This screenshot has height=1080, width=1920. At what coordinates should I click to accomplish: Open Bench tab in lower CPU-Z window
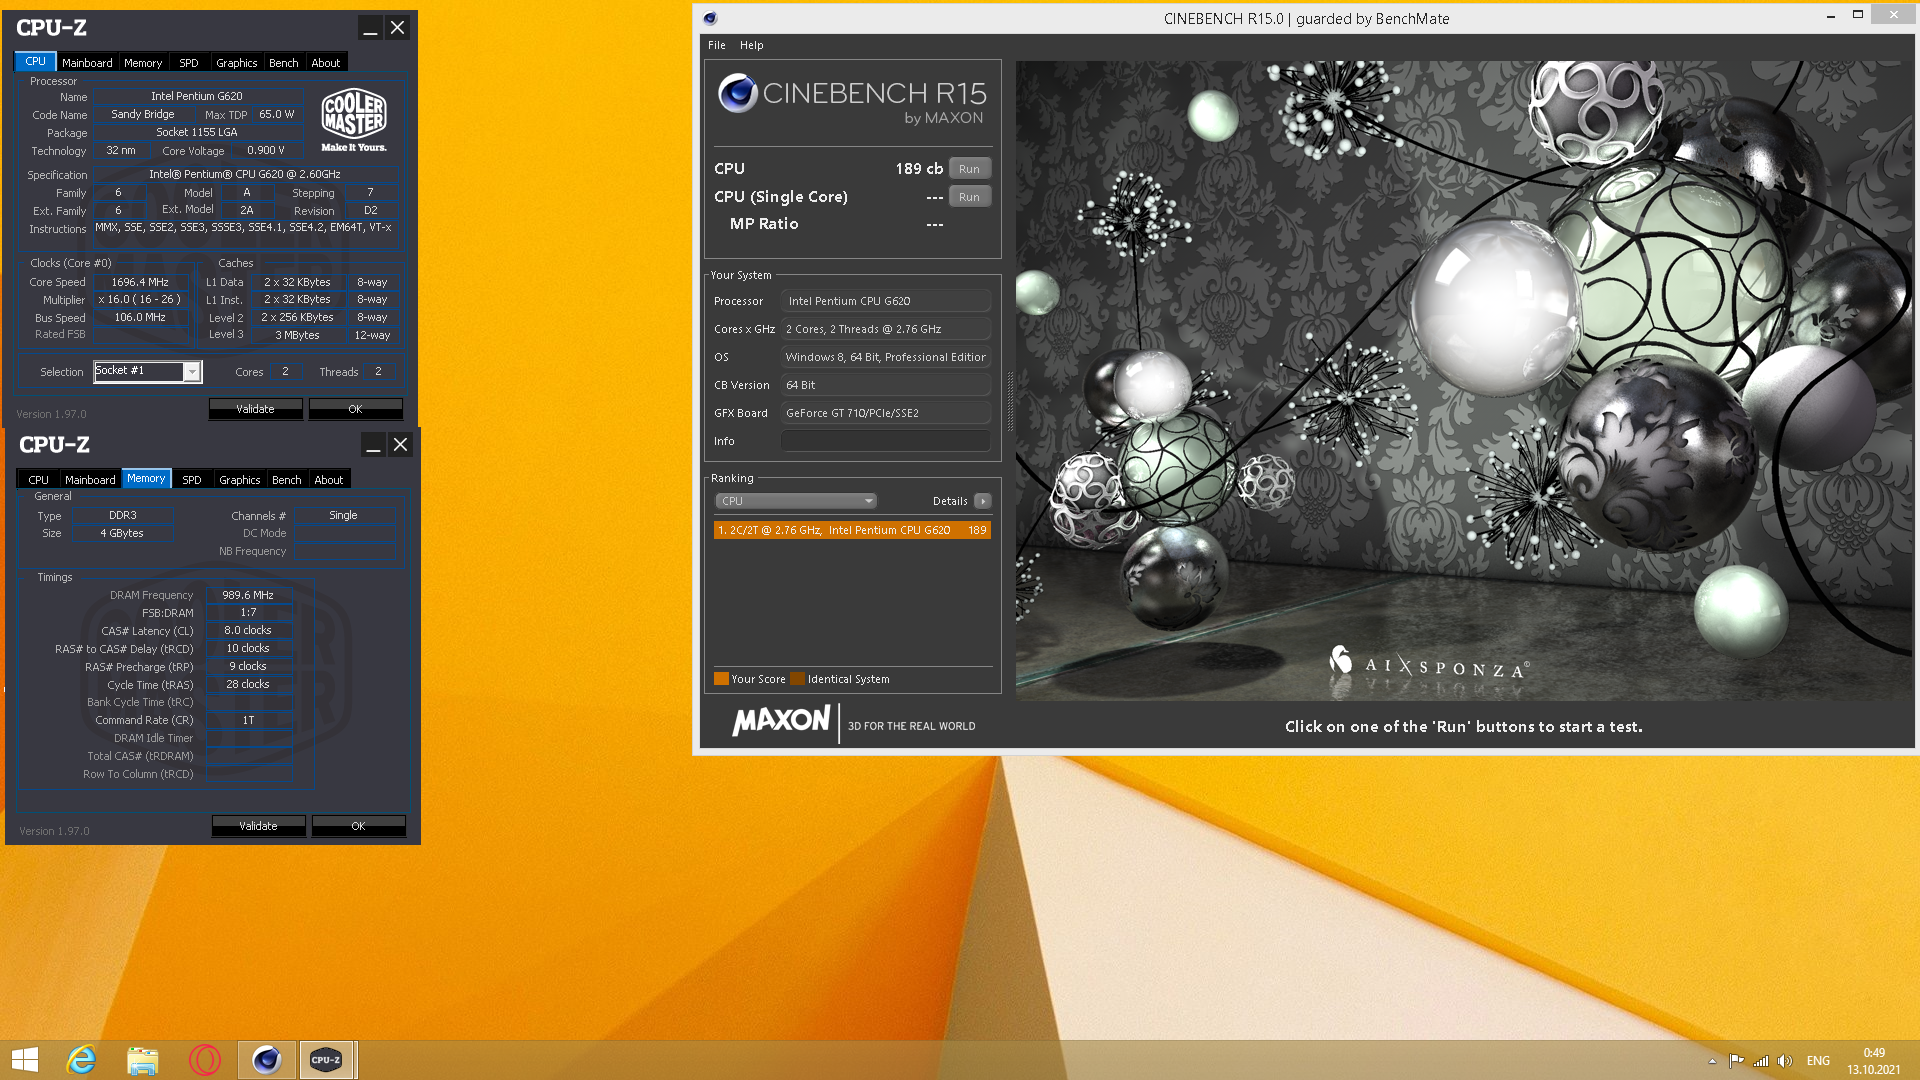tap(287, 479)
